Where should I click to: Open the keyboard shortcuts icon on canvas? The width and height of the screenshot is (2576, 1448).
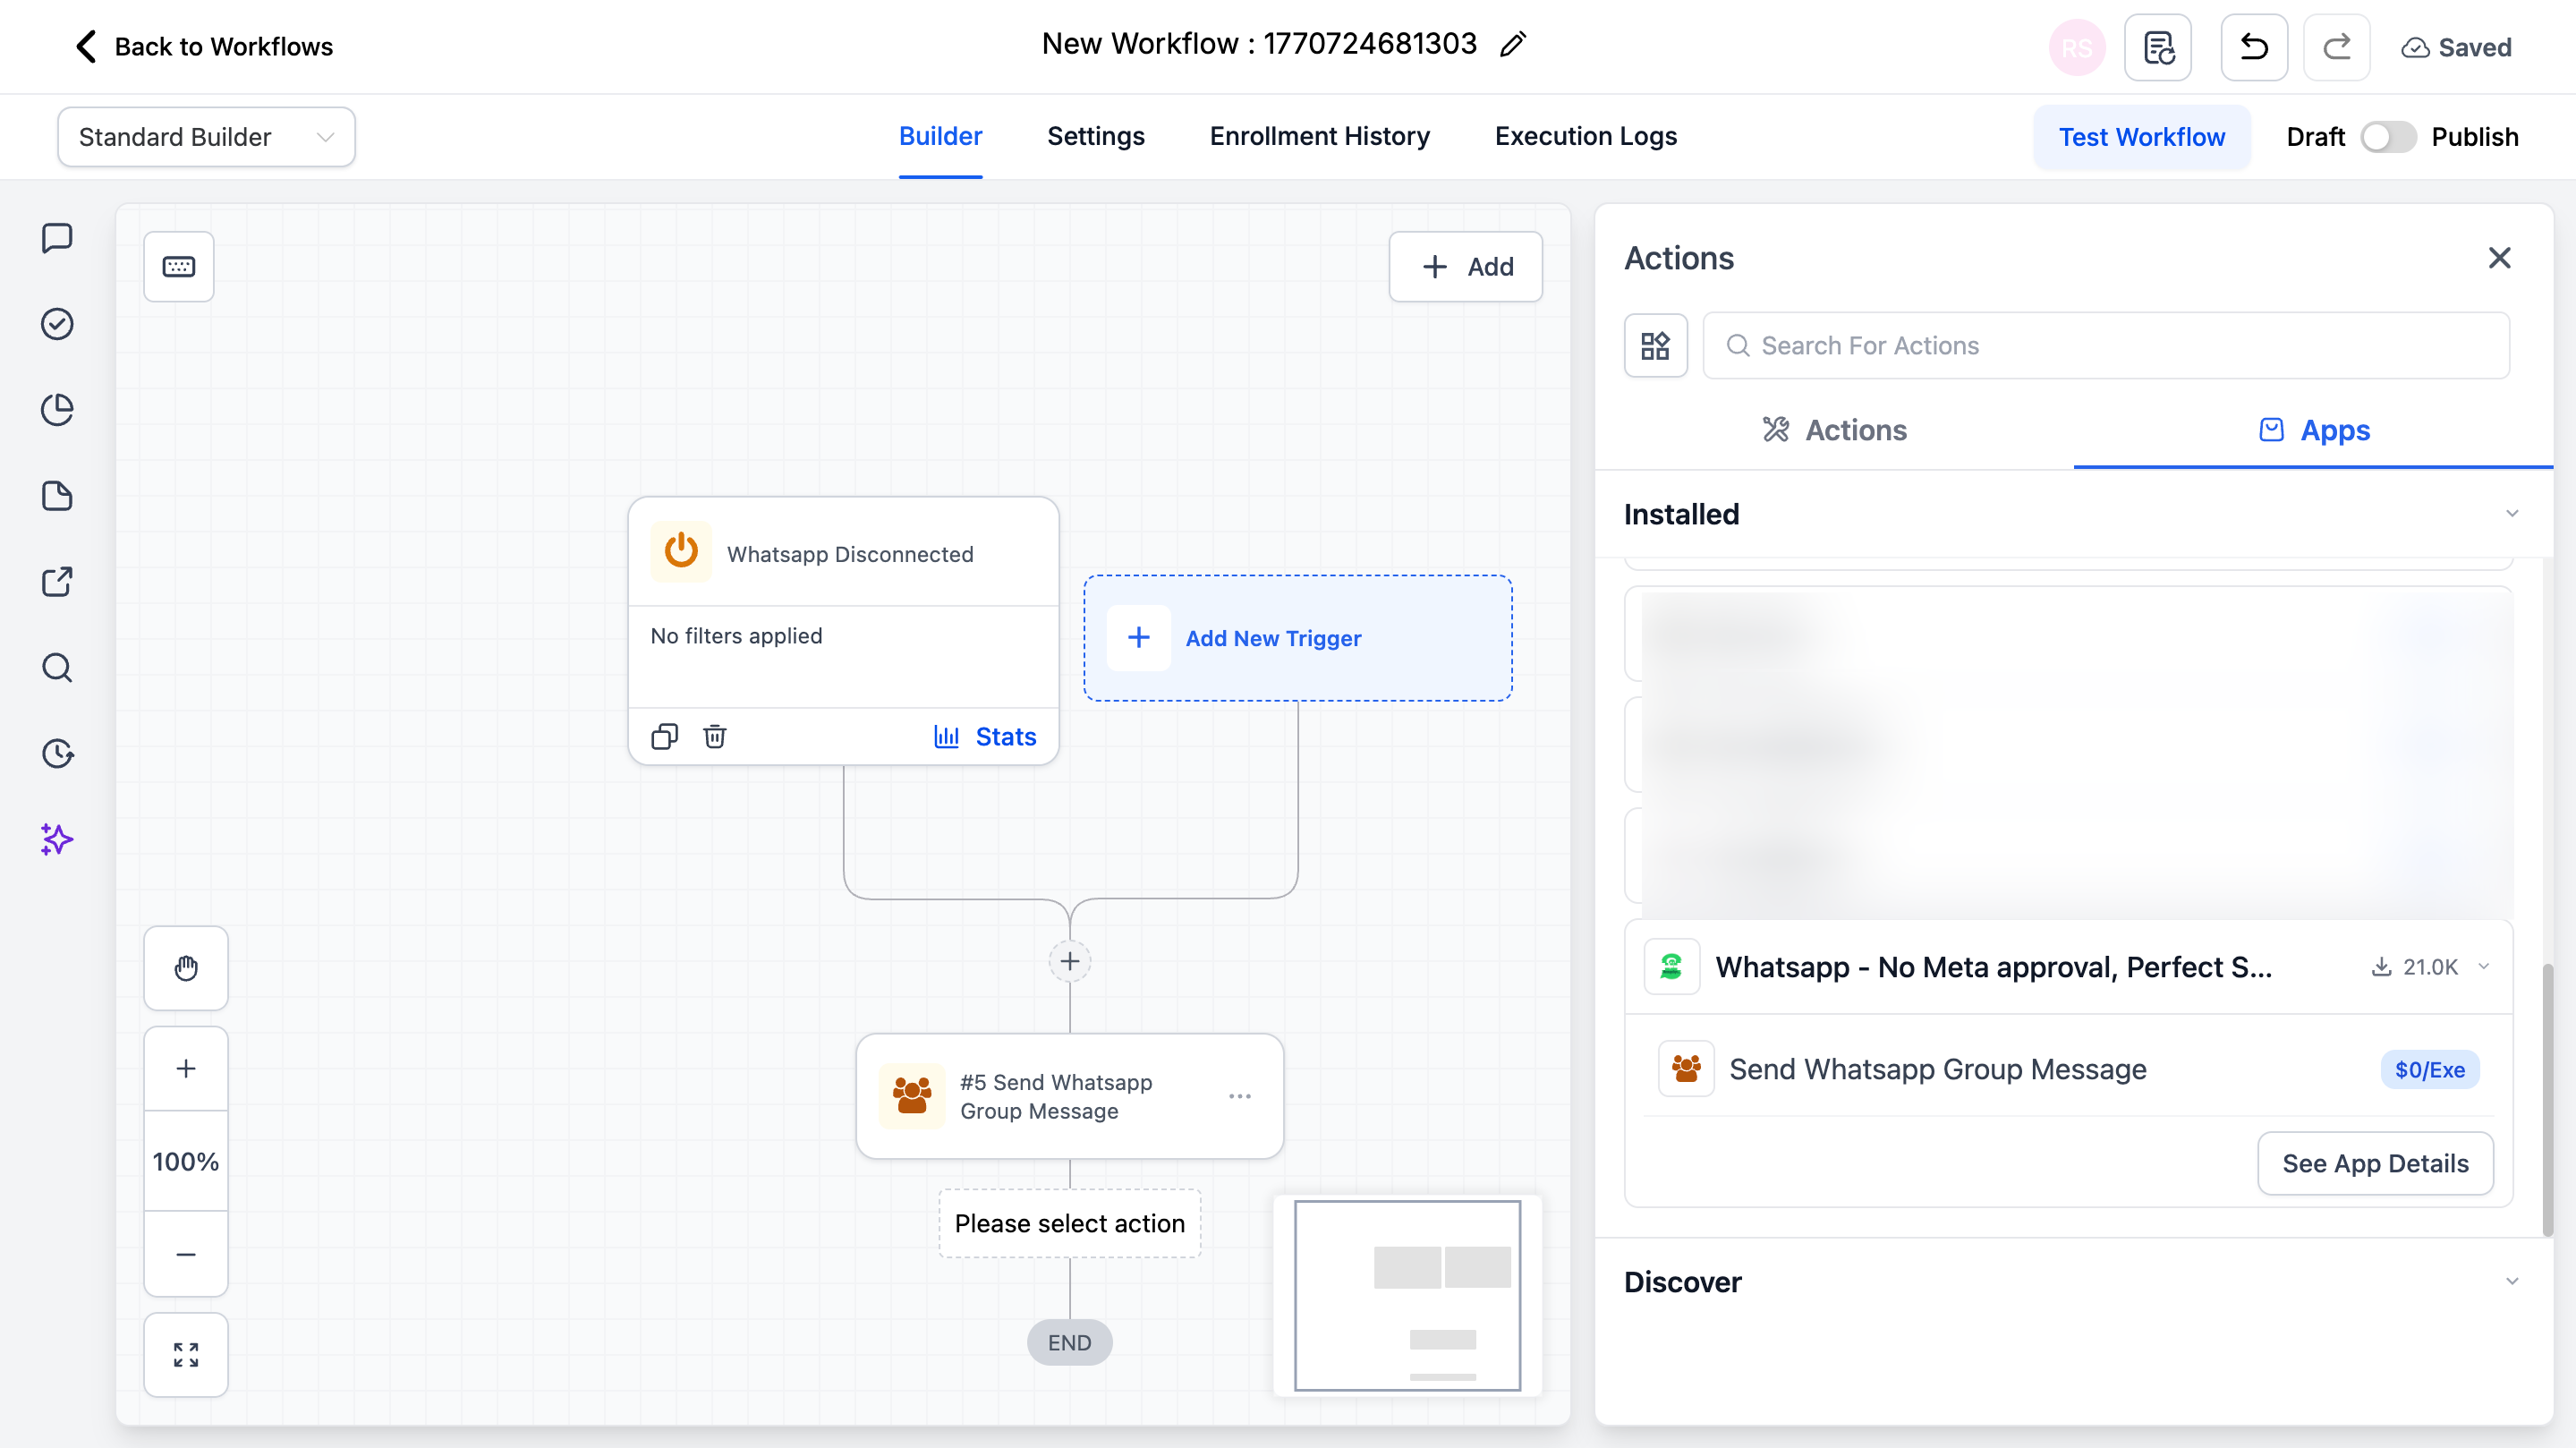click(x=178, y=266)
